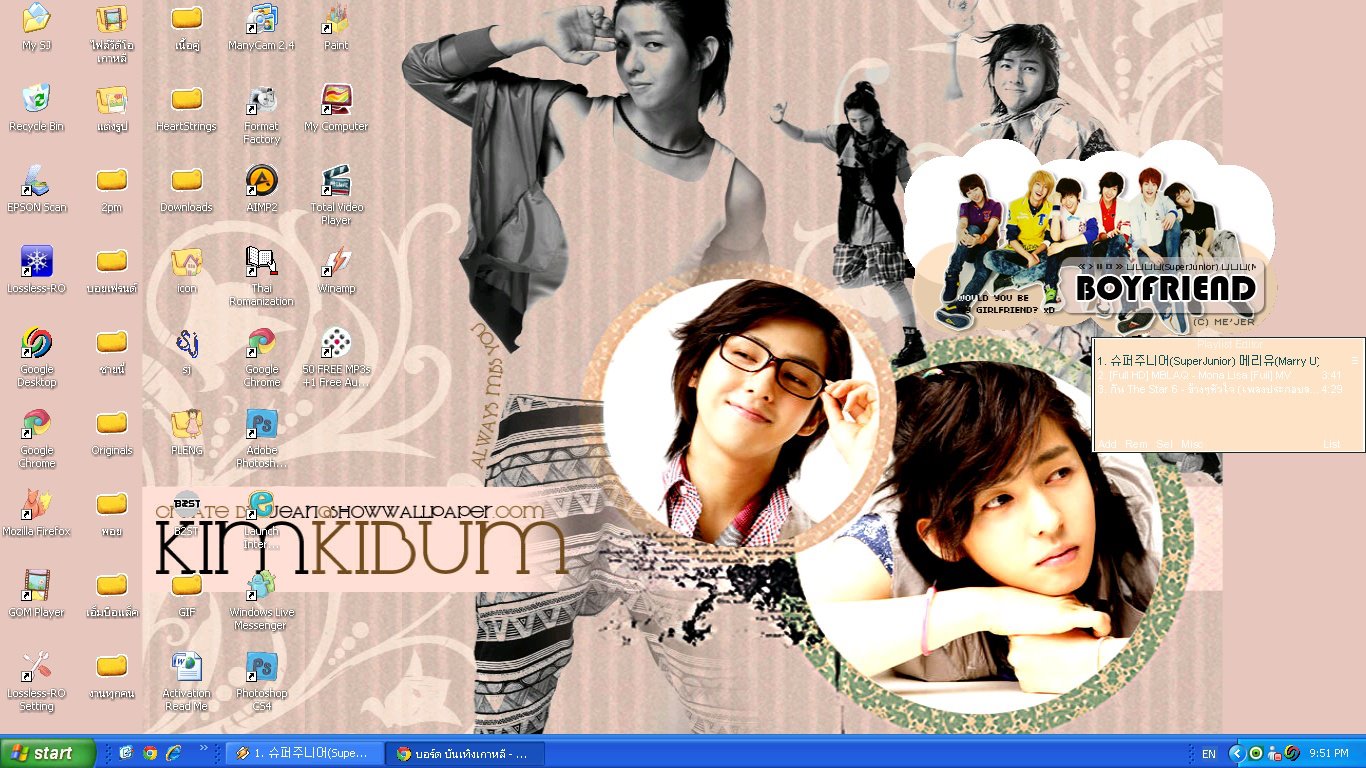Open the 50 FREE MP3s shortcut
Viewport: 1366px width, 768px height.
(x=336, y=357)
